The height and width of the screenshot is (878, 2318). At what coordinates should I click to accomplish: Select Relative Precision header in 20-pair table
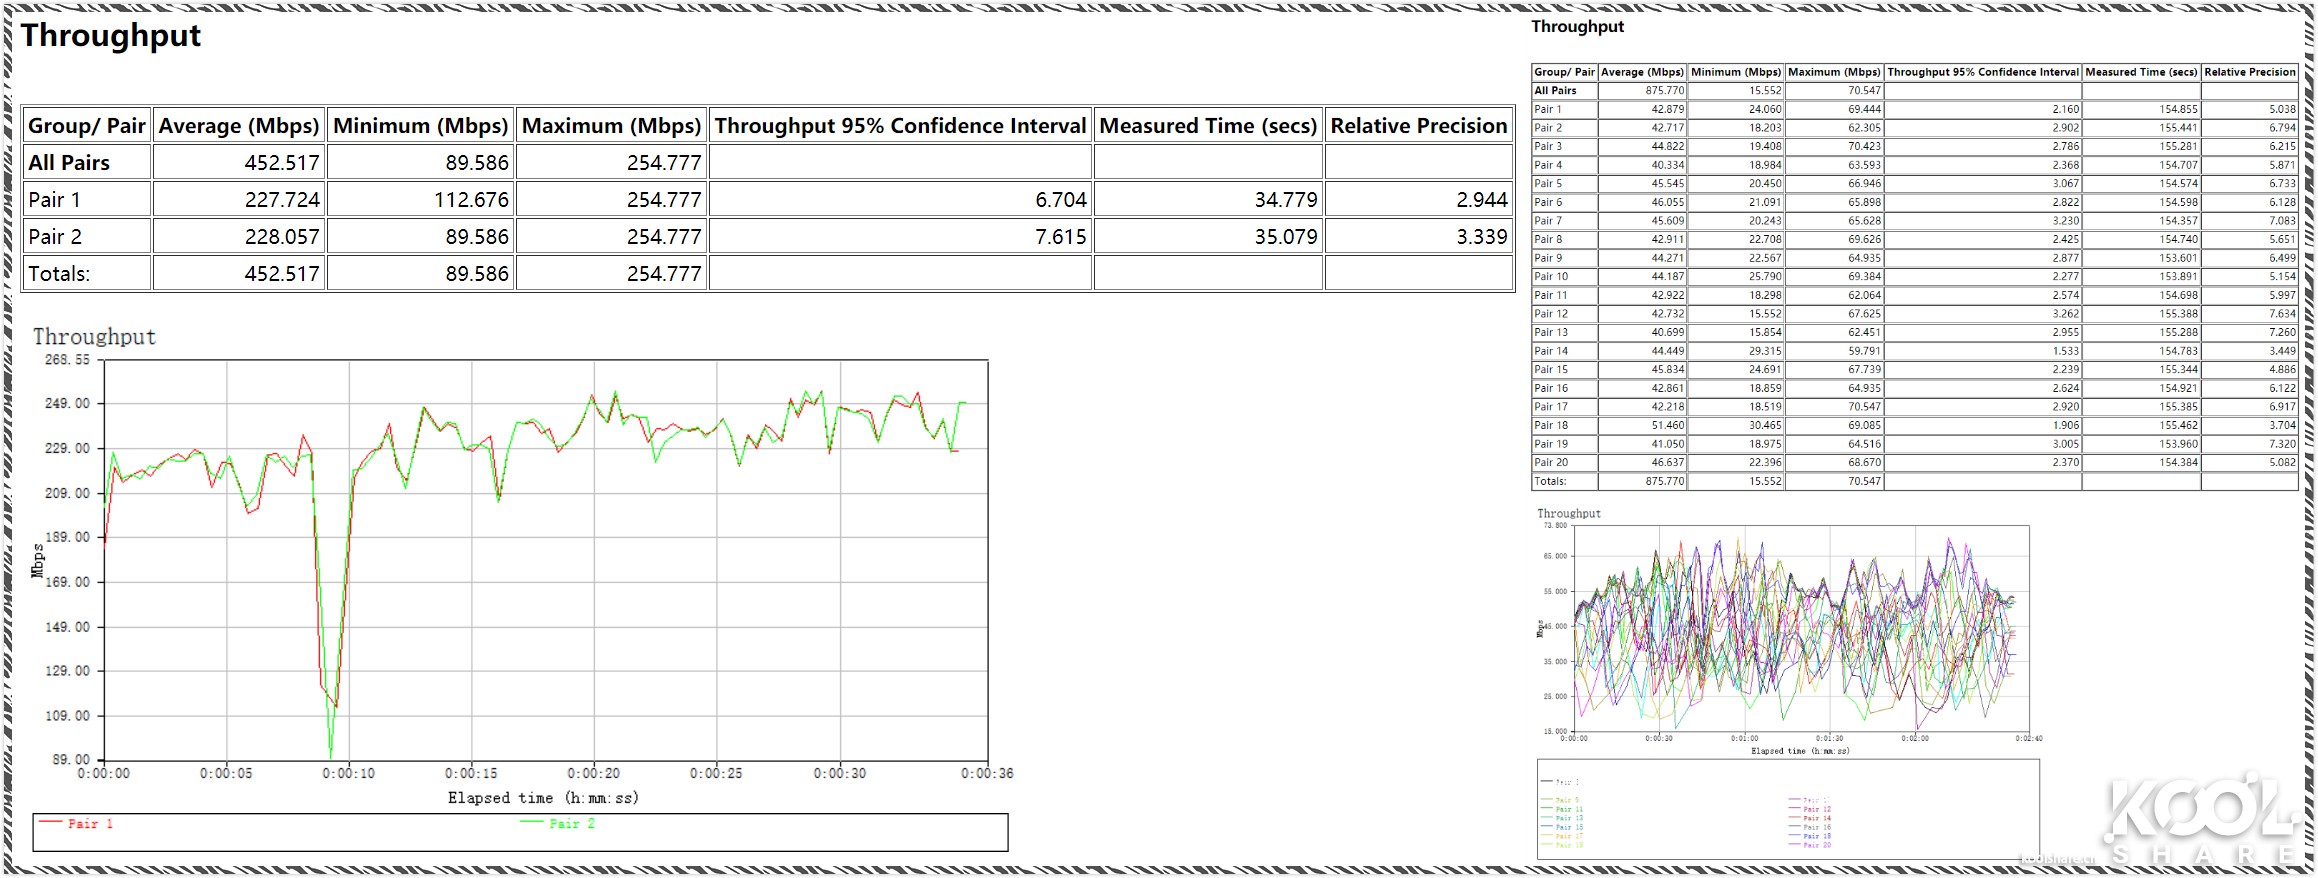click(2250, 72)
